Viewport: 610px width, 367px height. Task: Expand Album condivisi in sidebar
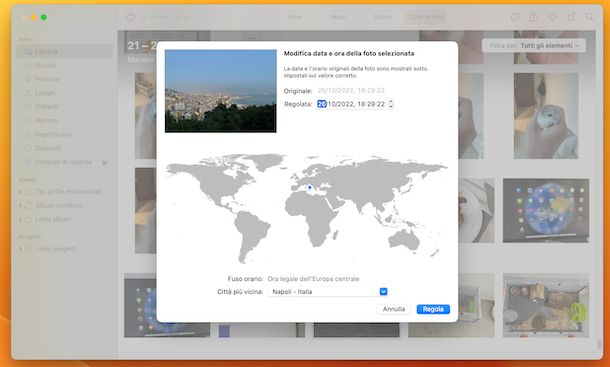pyautogui.click(x=21, y=205)
